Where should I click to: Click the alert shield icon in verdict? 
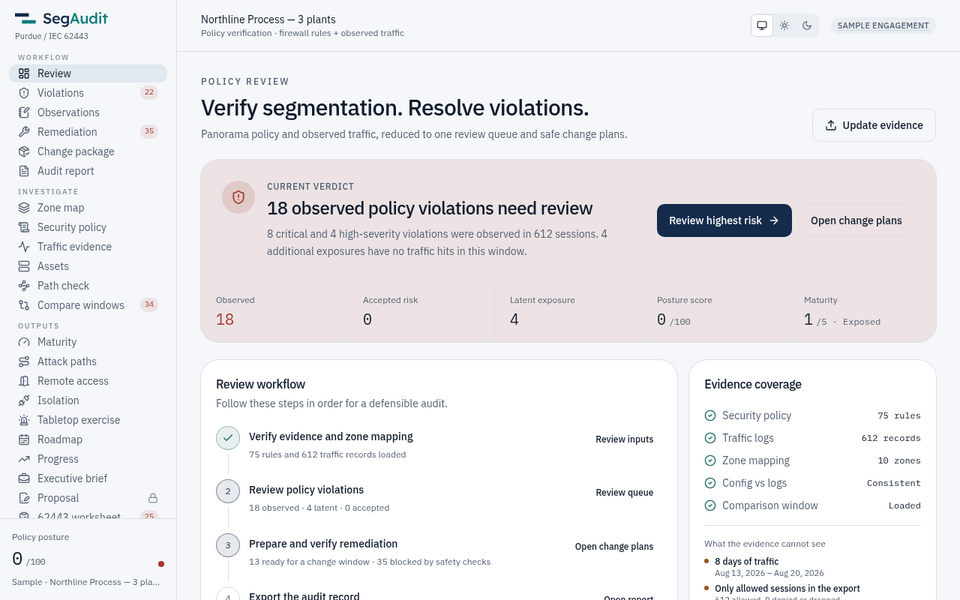coord(238,197)
